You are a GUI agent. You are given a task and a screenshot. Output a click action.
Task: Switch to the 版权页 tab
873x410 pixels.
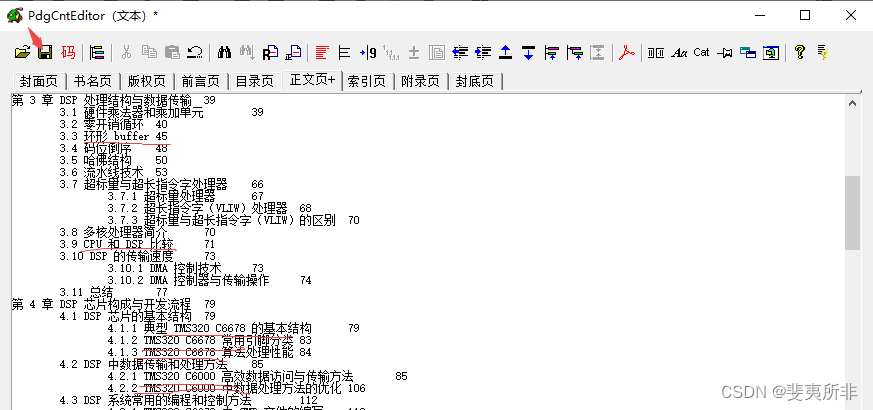pos(147,81)
